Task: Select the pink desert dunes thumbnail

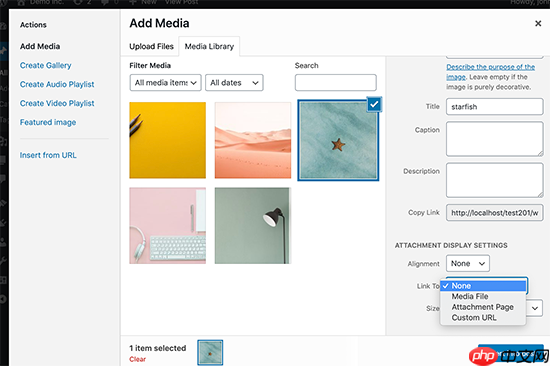Action: [253, 140]
